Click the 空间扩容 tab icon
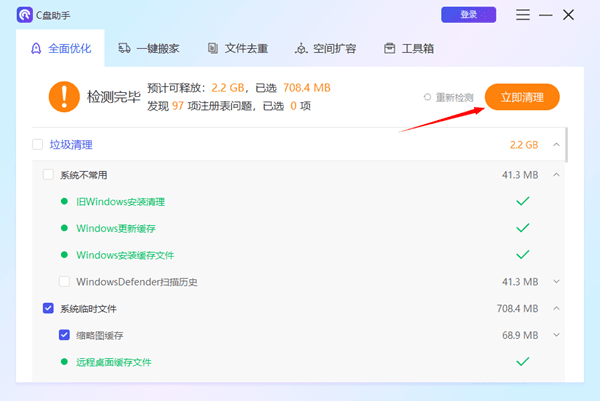 [x=301, y=48]
